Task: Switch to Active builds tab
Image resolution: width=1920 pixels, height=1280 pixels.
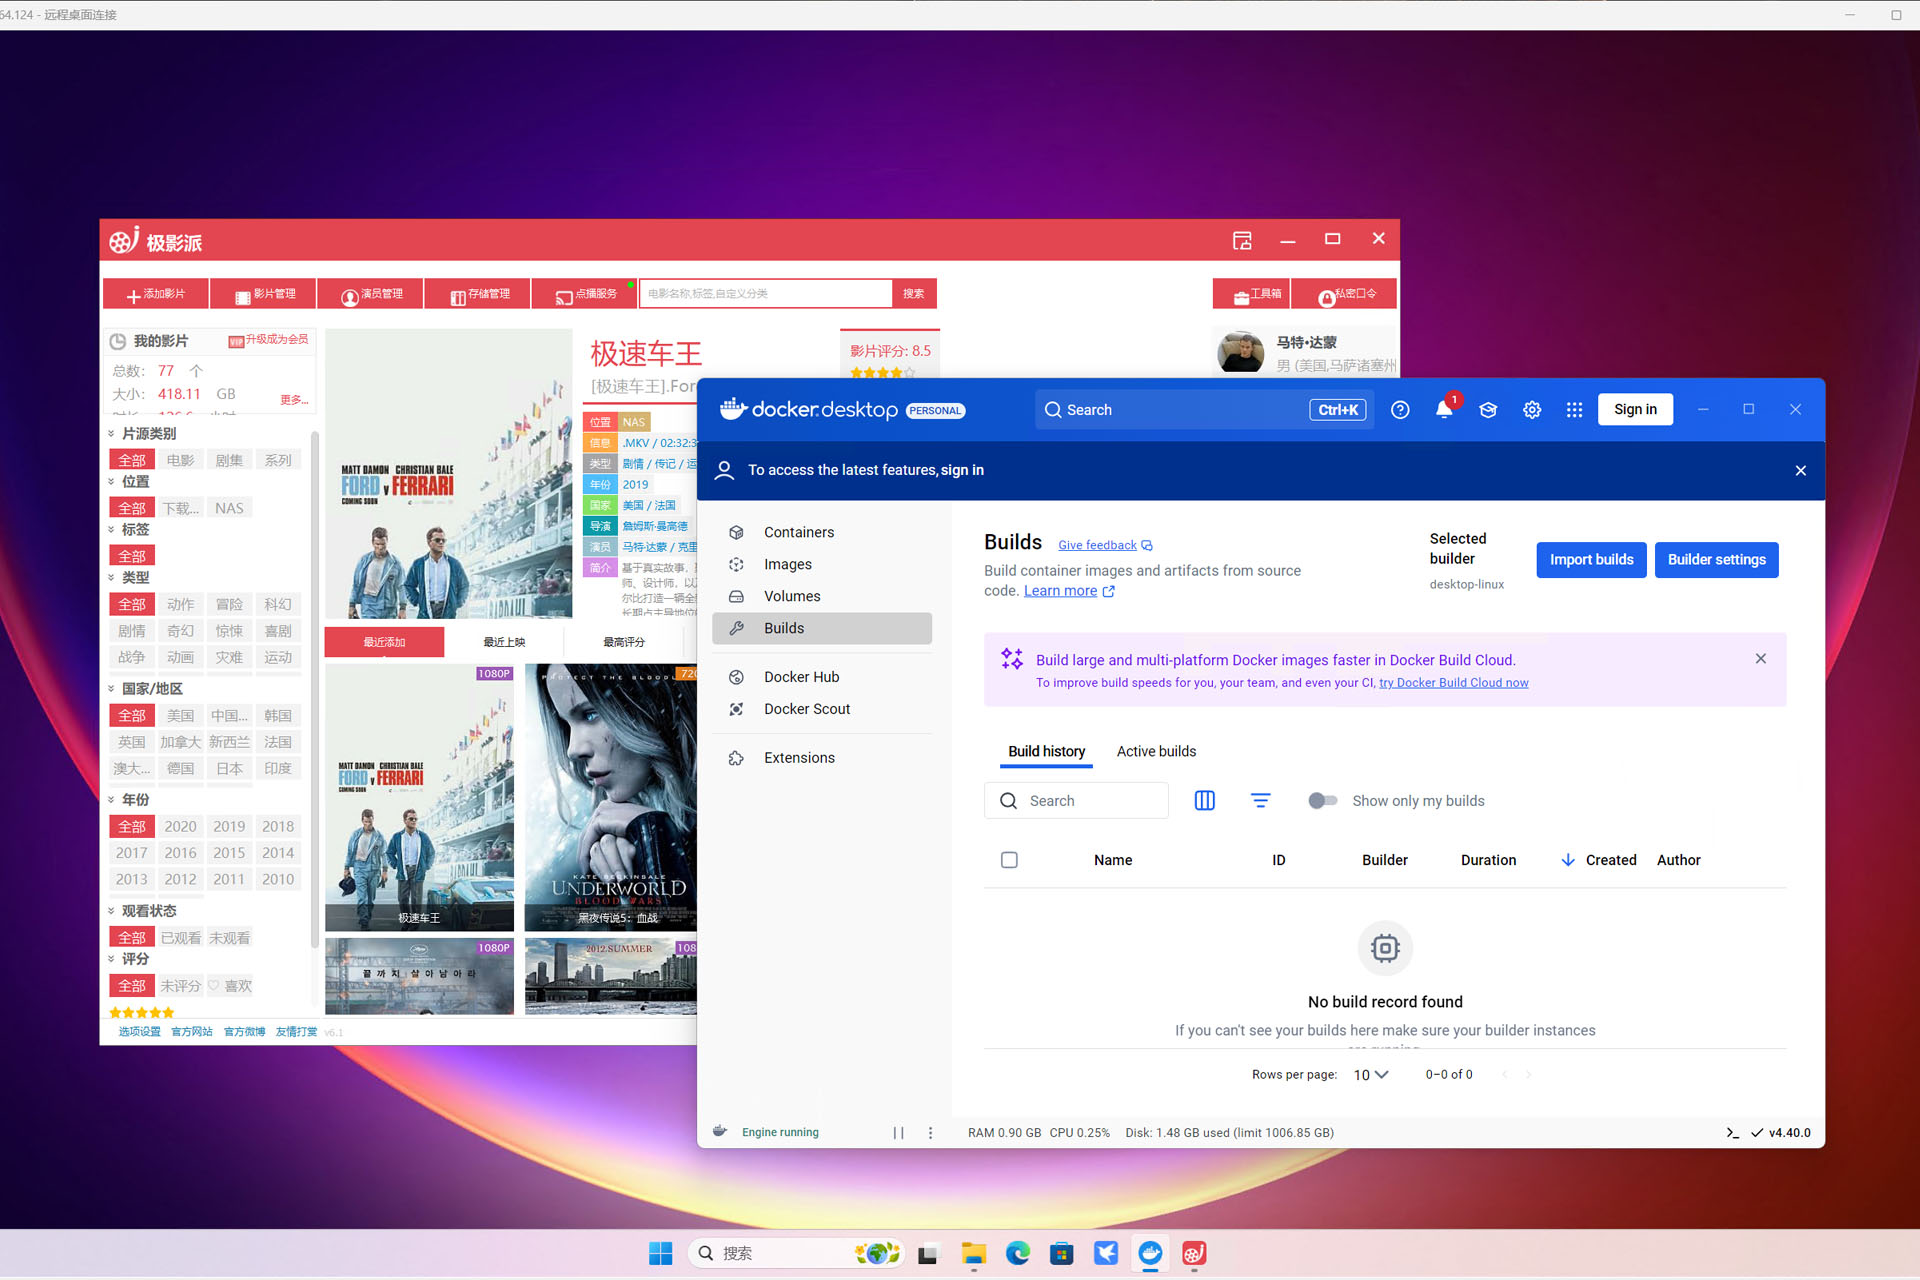Action: pyautogui.click(x=1156, y=751)
